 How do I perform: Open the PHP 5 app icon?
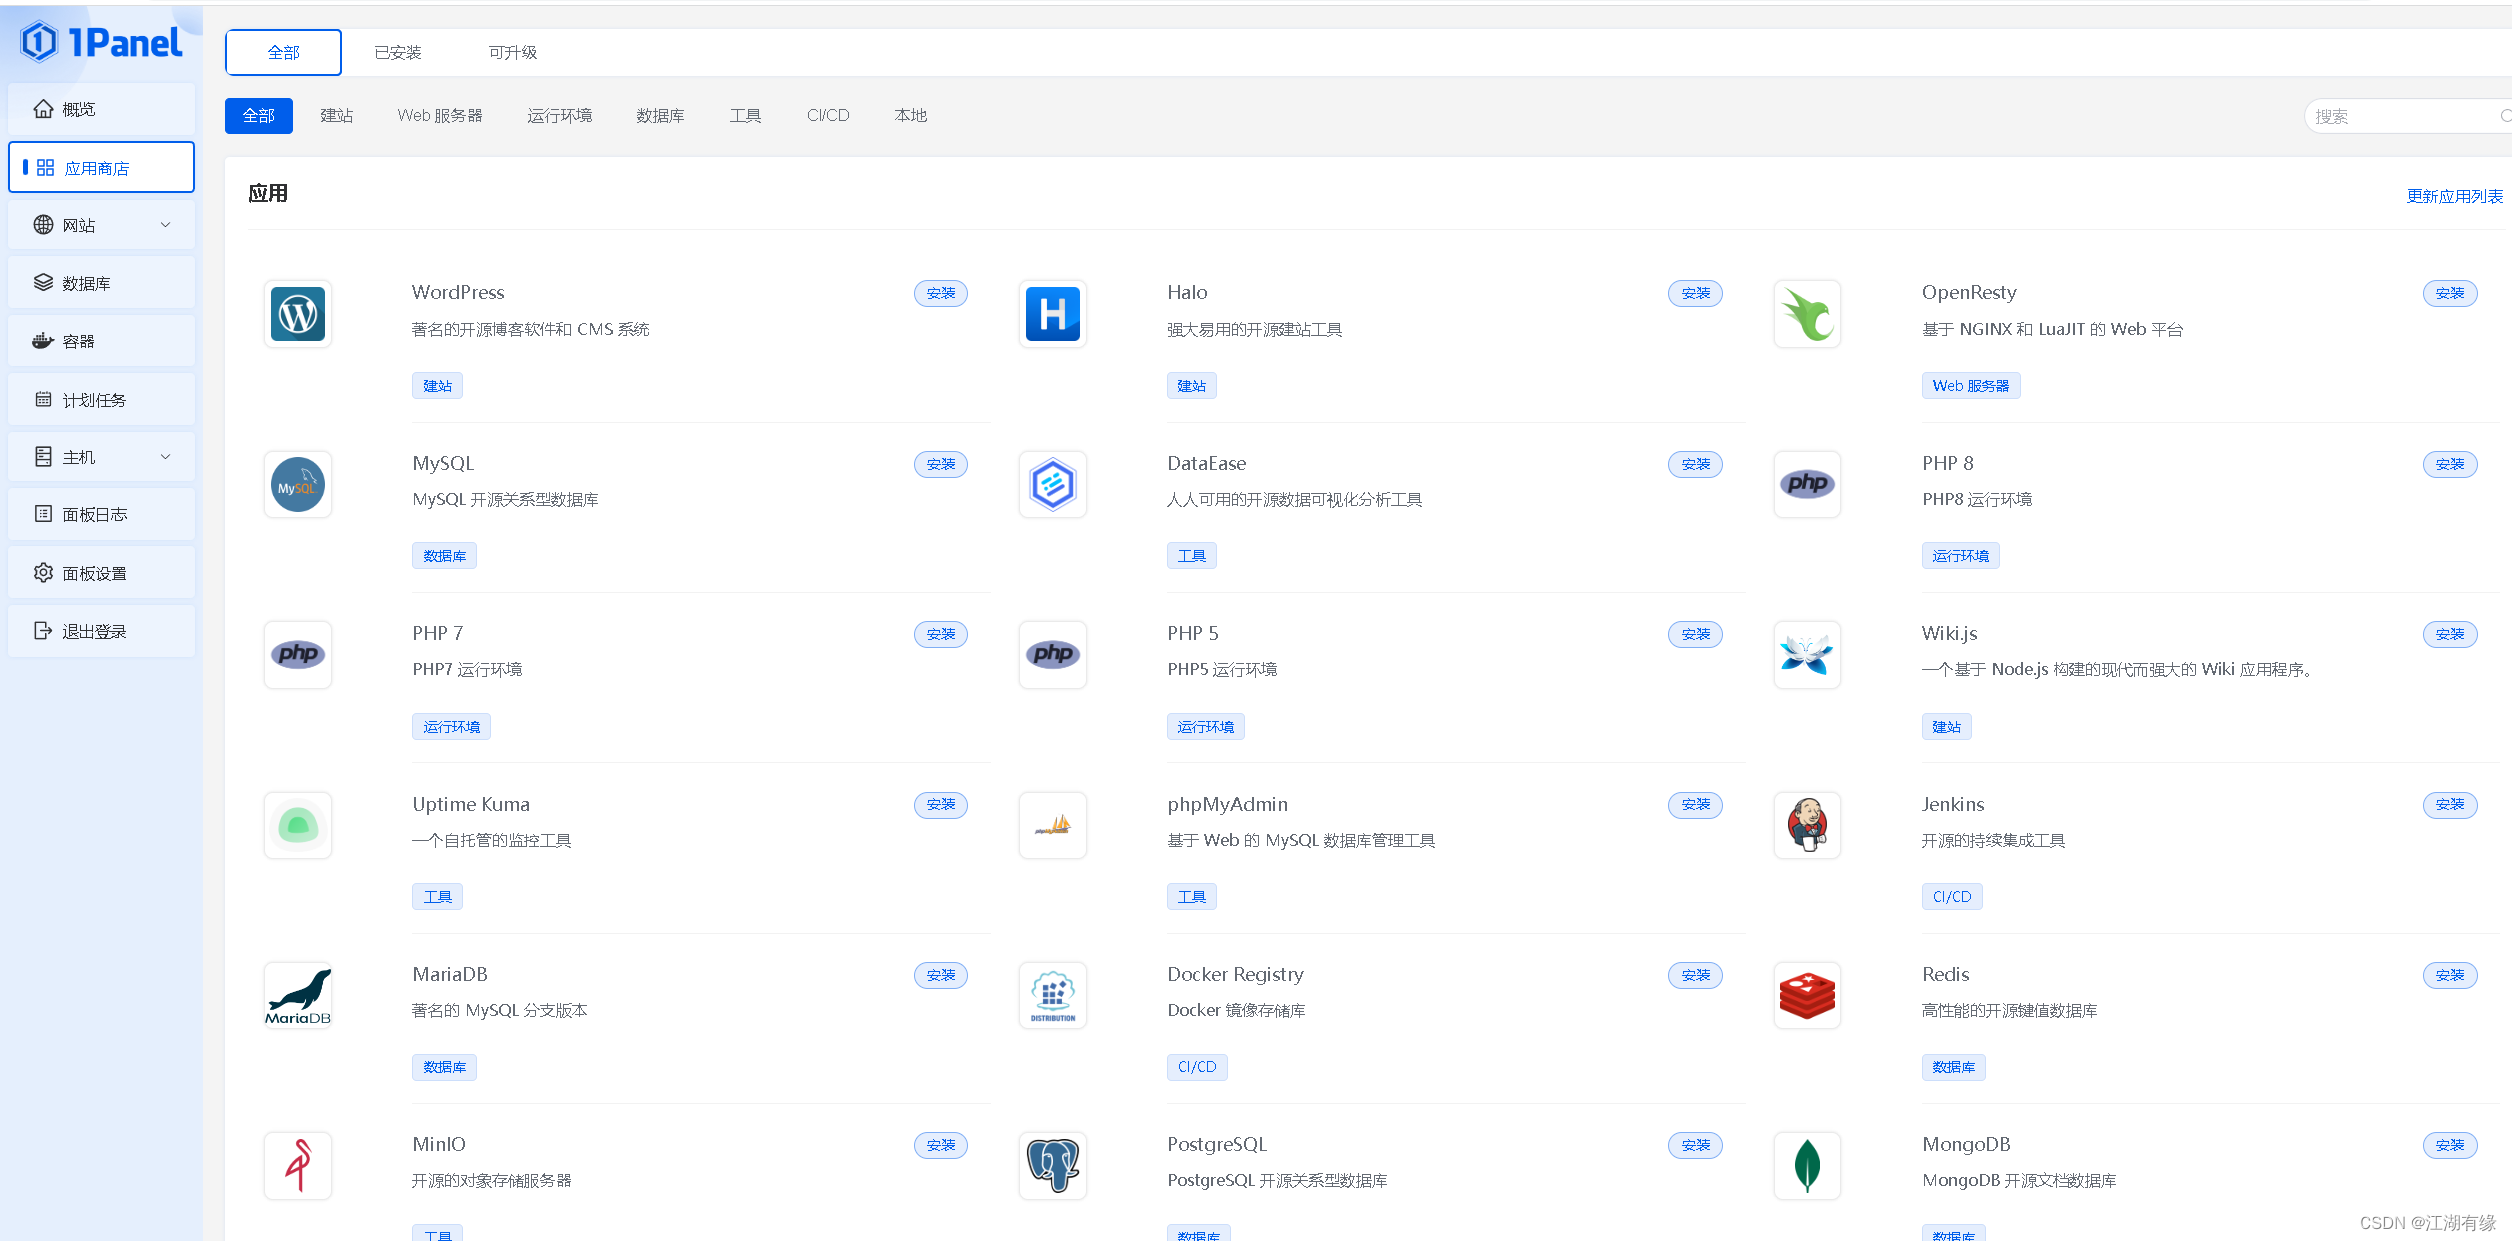[1053, 655]
